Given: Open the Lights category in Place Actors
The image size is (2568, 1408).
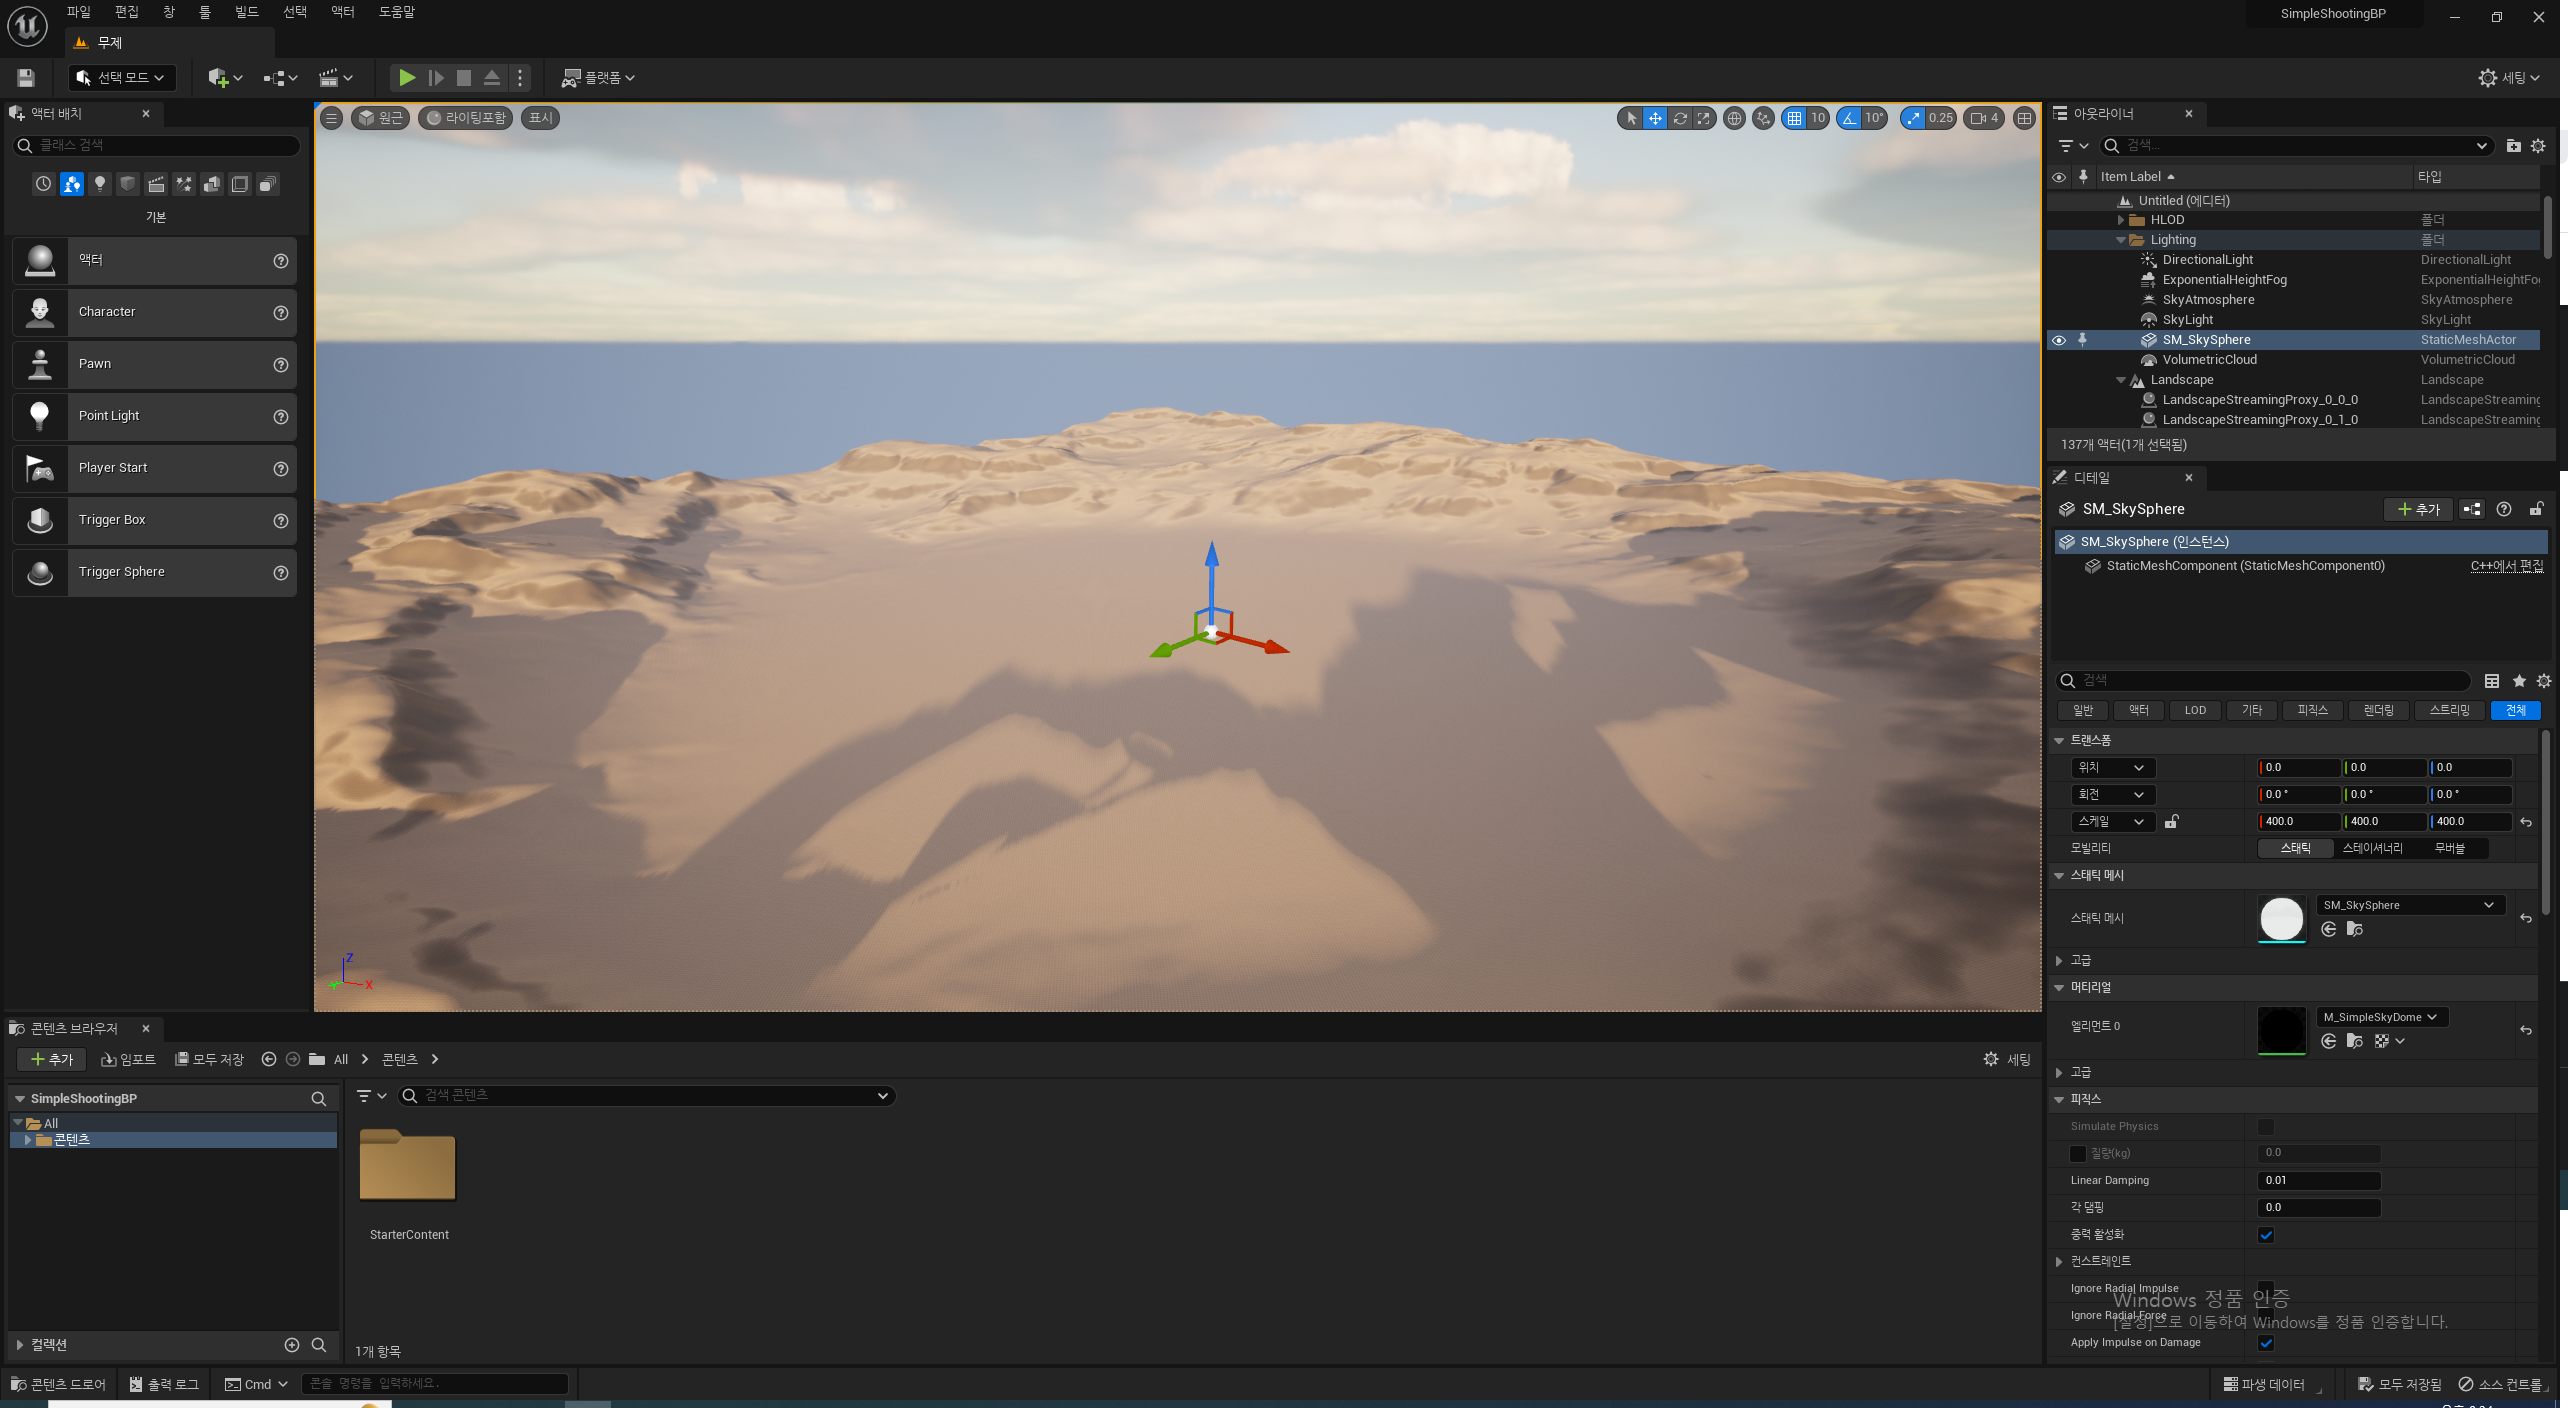Looking at the screenshot, I should (x=99, y=184).
